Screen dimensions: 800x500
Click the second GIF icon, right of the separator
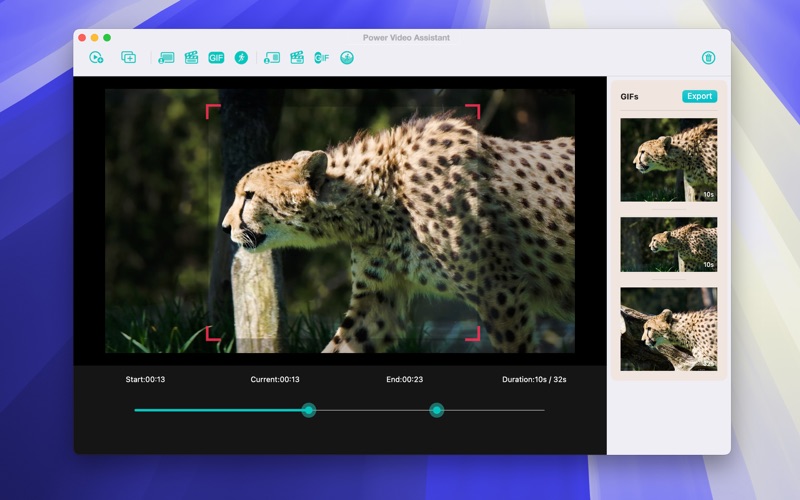pos(322,58)
